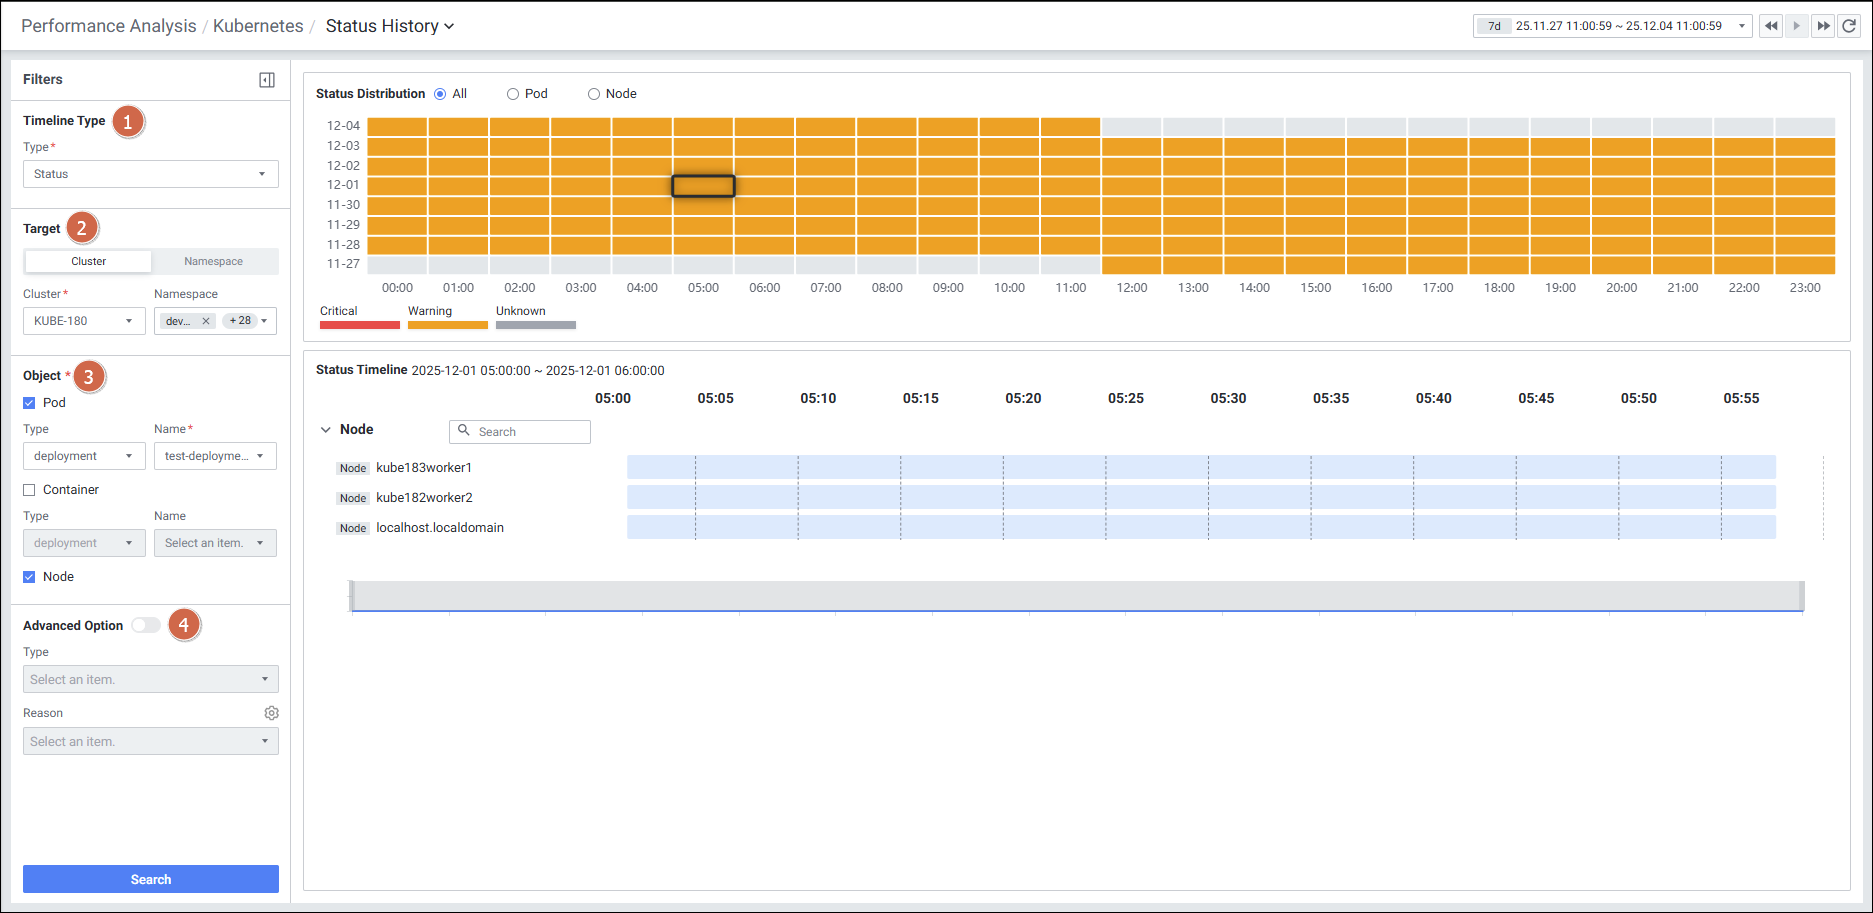Select the Node radio button in Status Distribution
This screenshot has height=913, width=1873.
[x=594, y=94]
